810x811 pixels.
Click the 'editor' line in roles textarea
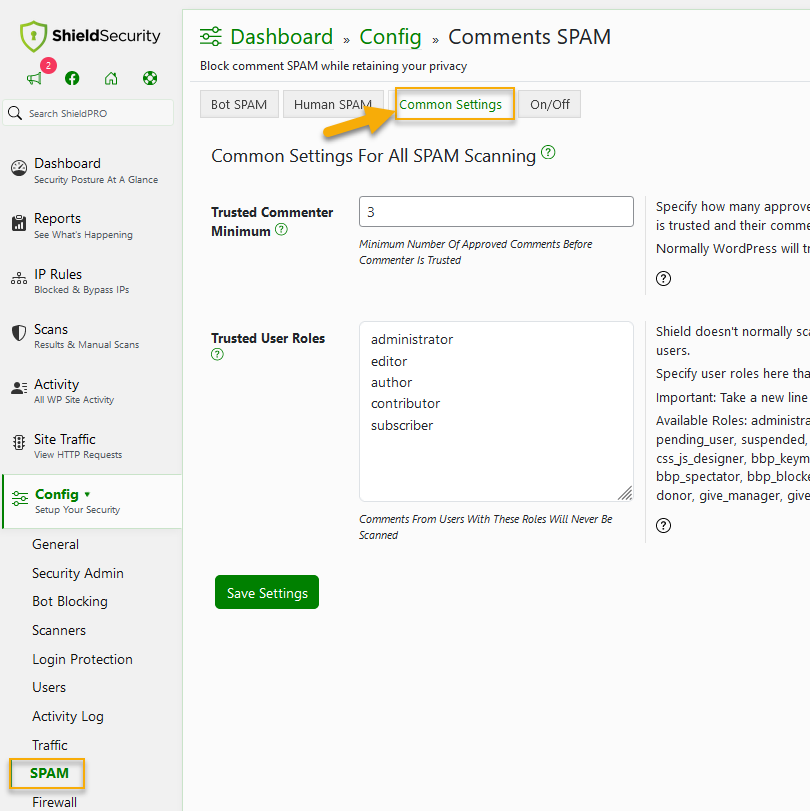click(389, 361)
